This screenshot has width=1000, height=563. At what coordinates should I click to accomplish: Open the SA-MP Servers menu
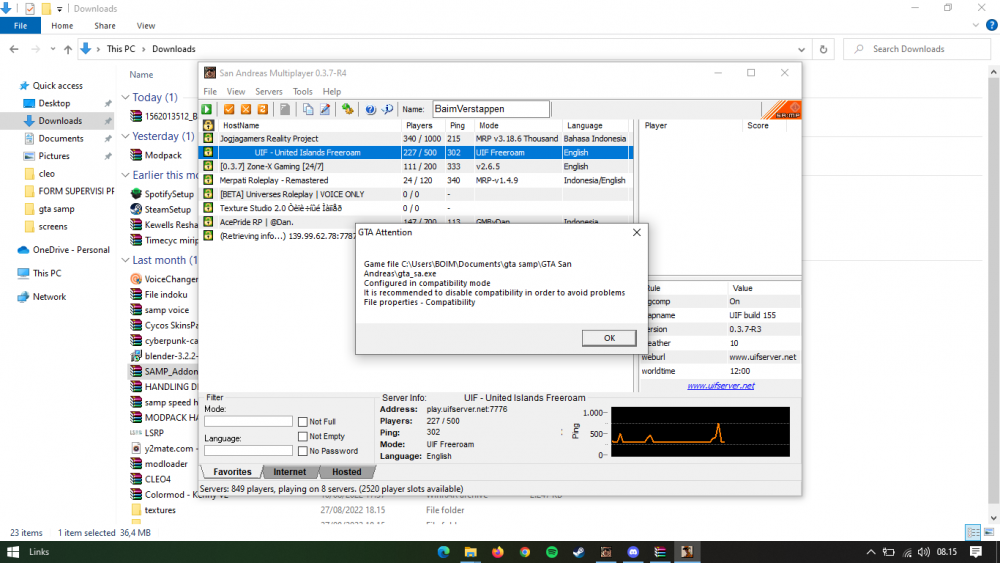pyautogui.click(x=268, y=91)
